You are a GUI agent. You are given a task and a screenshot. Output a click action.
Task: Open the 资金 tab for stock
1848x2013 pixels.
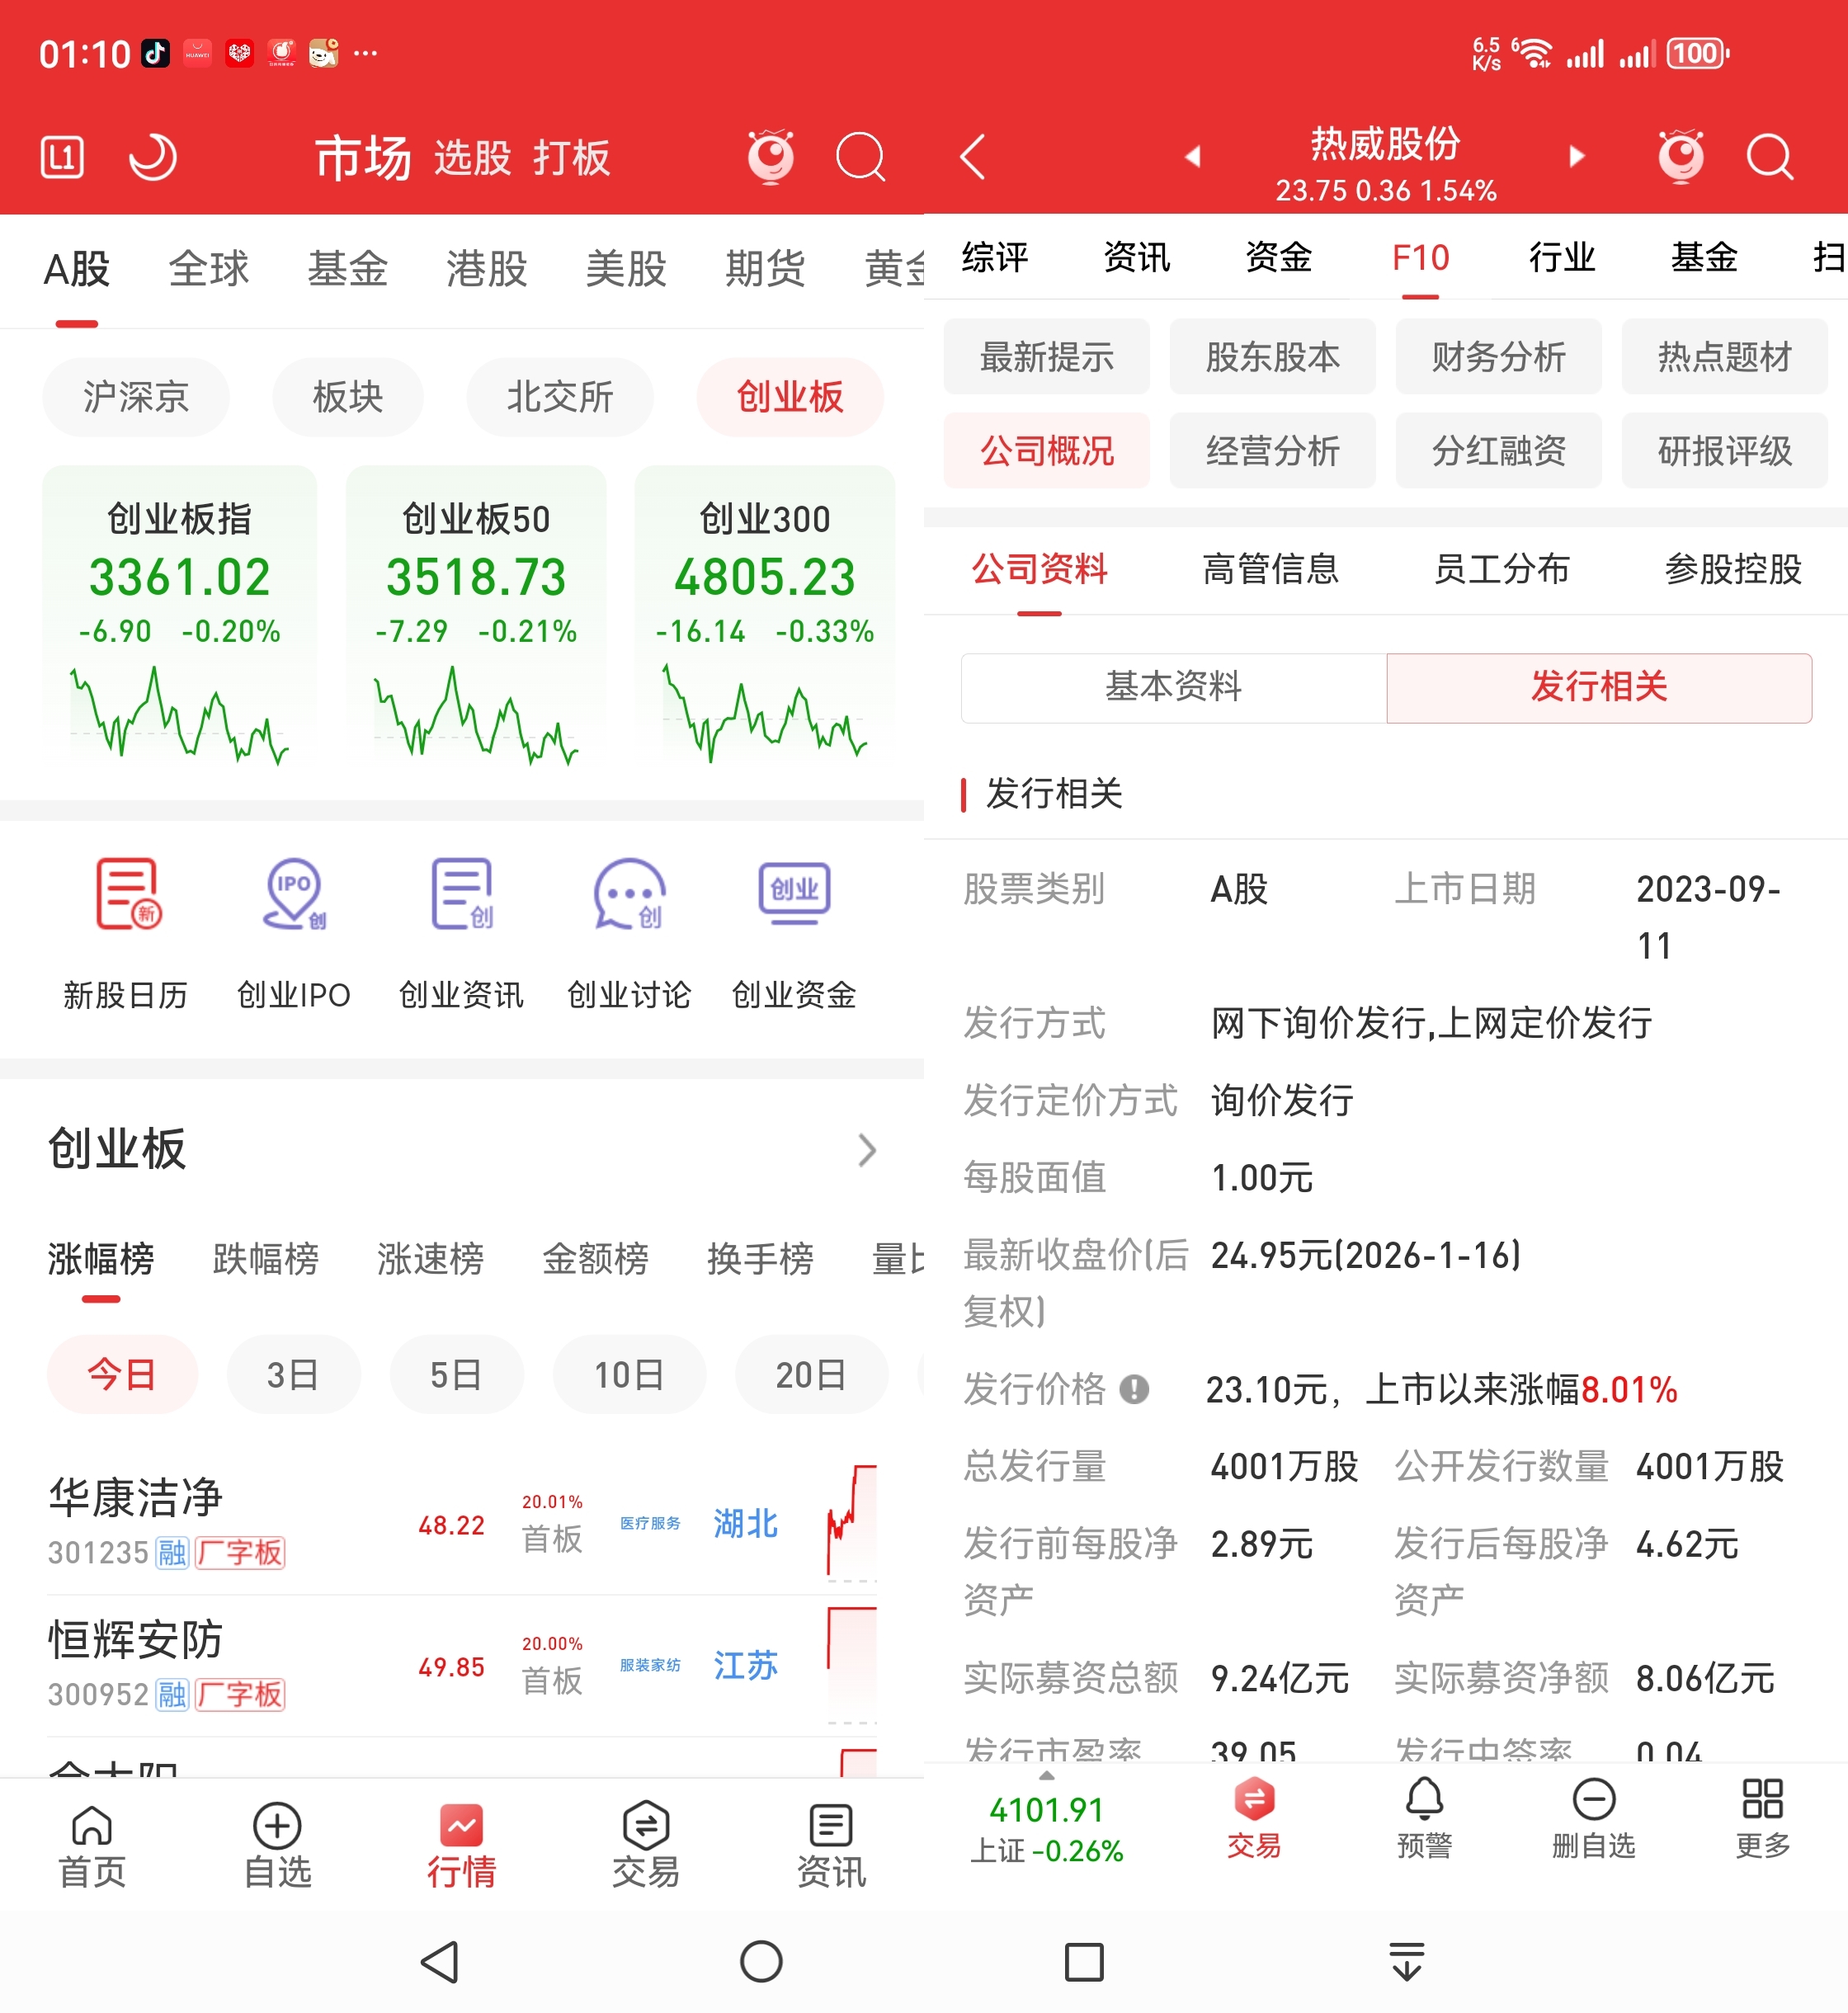click(1278, 257)
